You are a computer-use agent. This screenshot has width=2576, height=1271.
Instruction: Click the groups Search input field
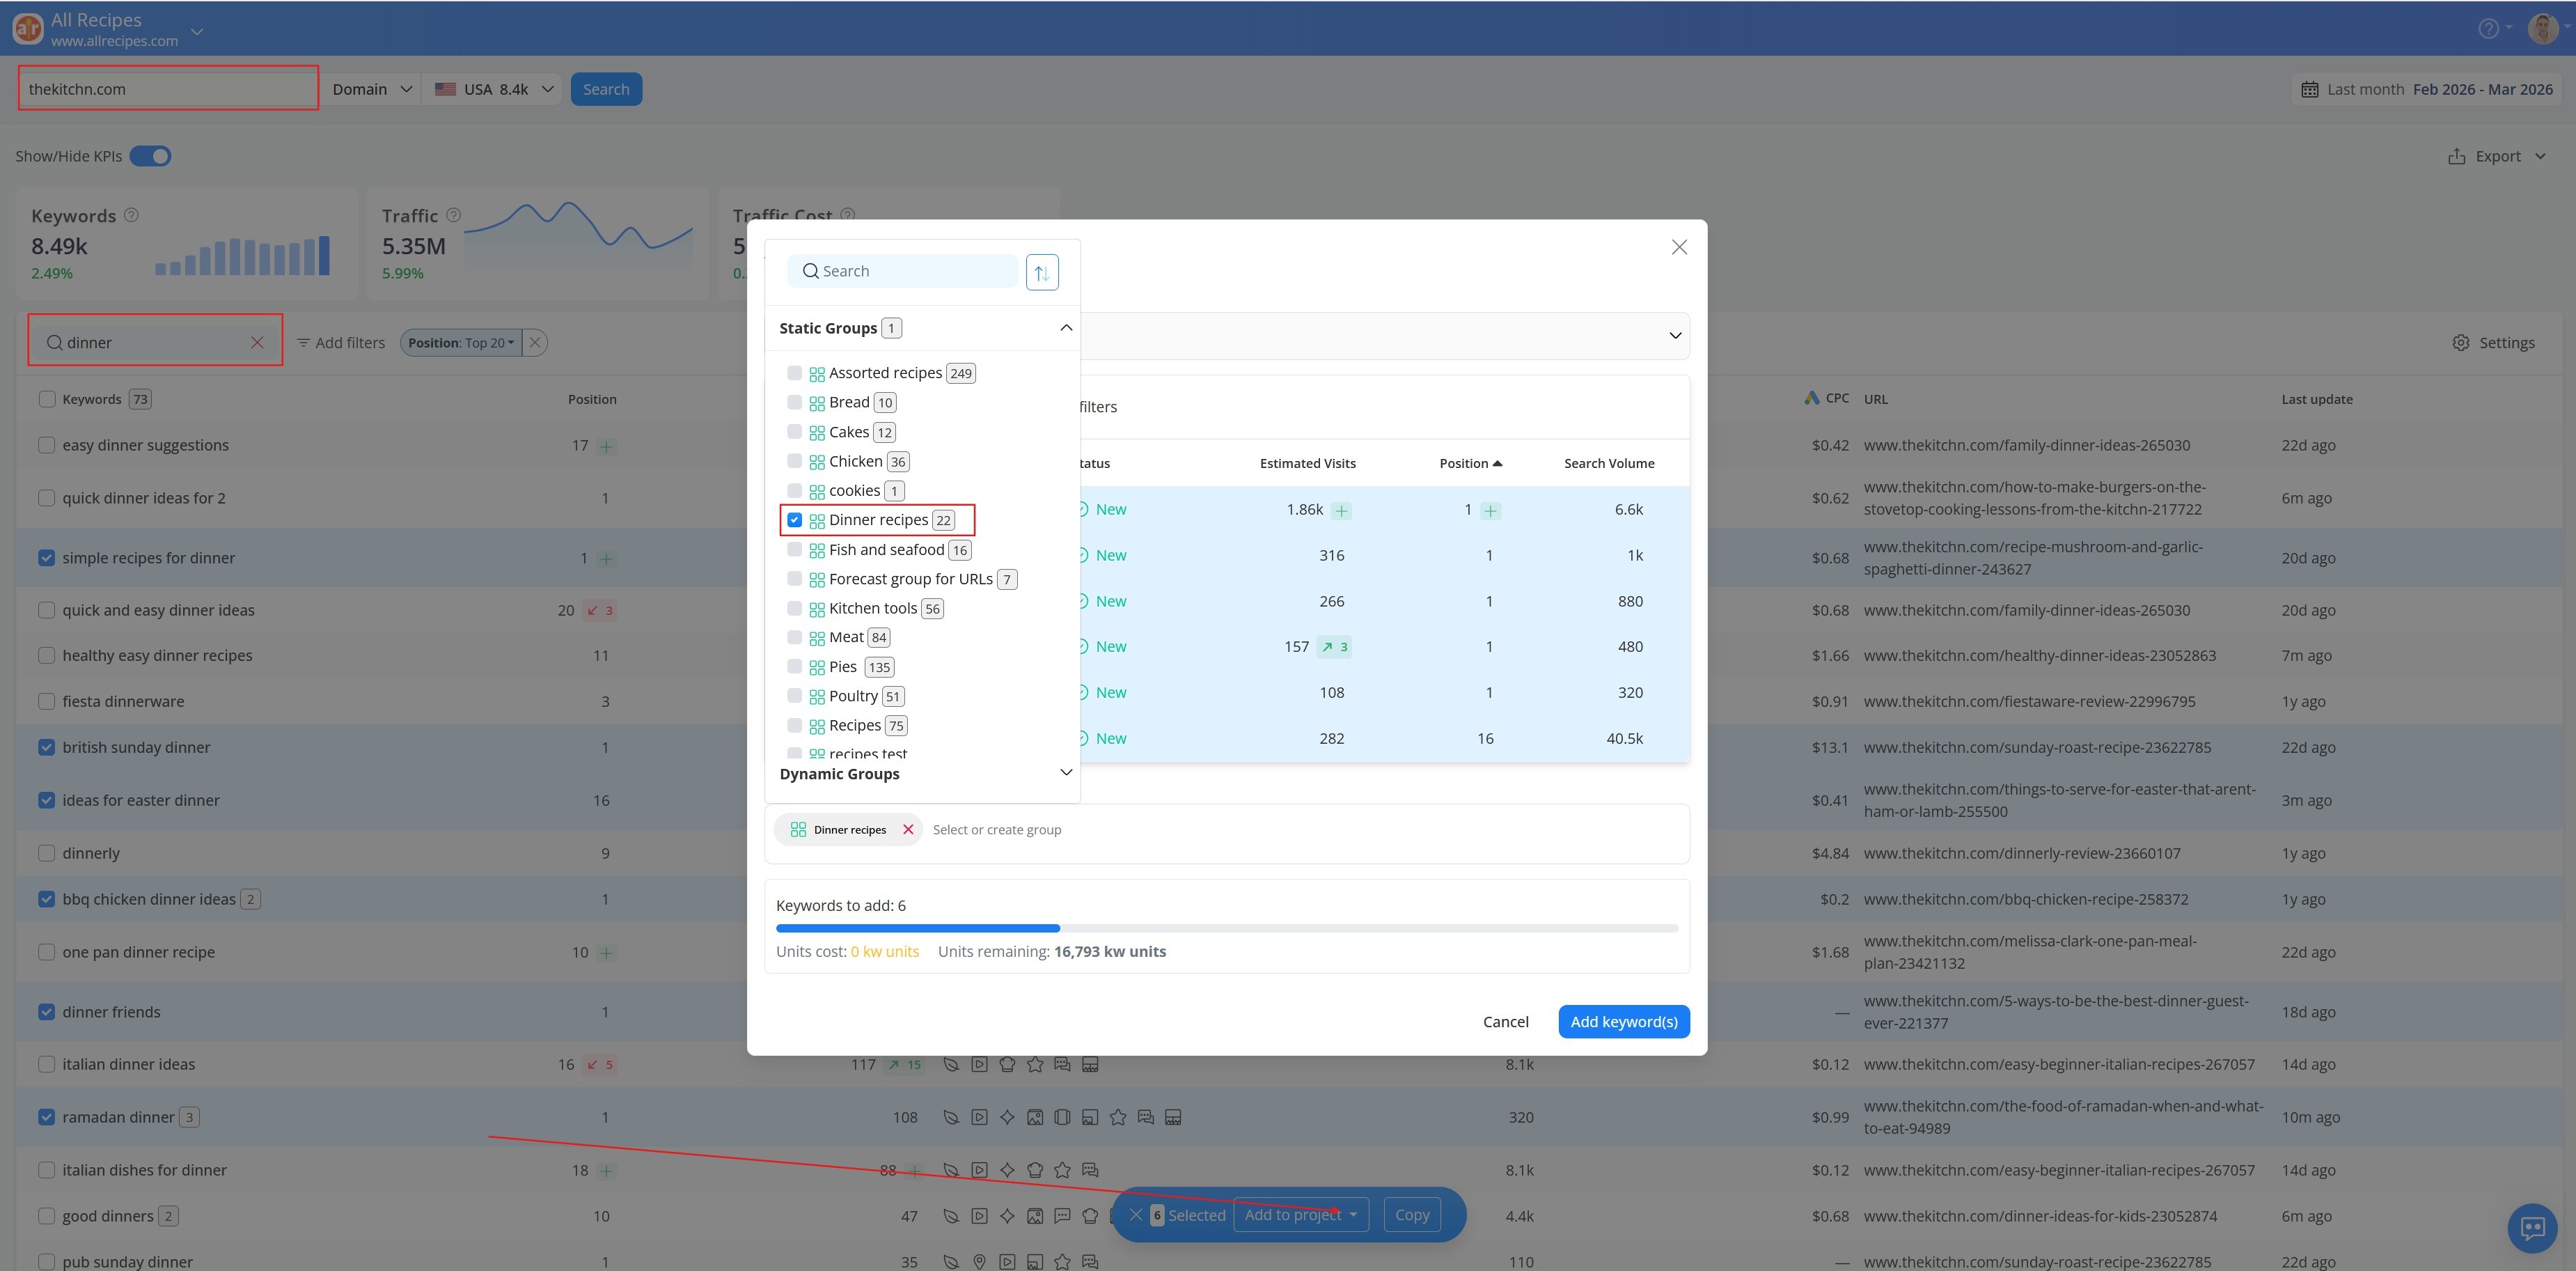[x=903, y=271]
